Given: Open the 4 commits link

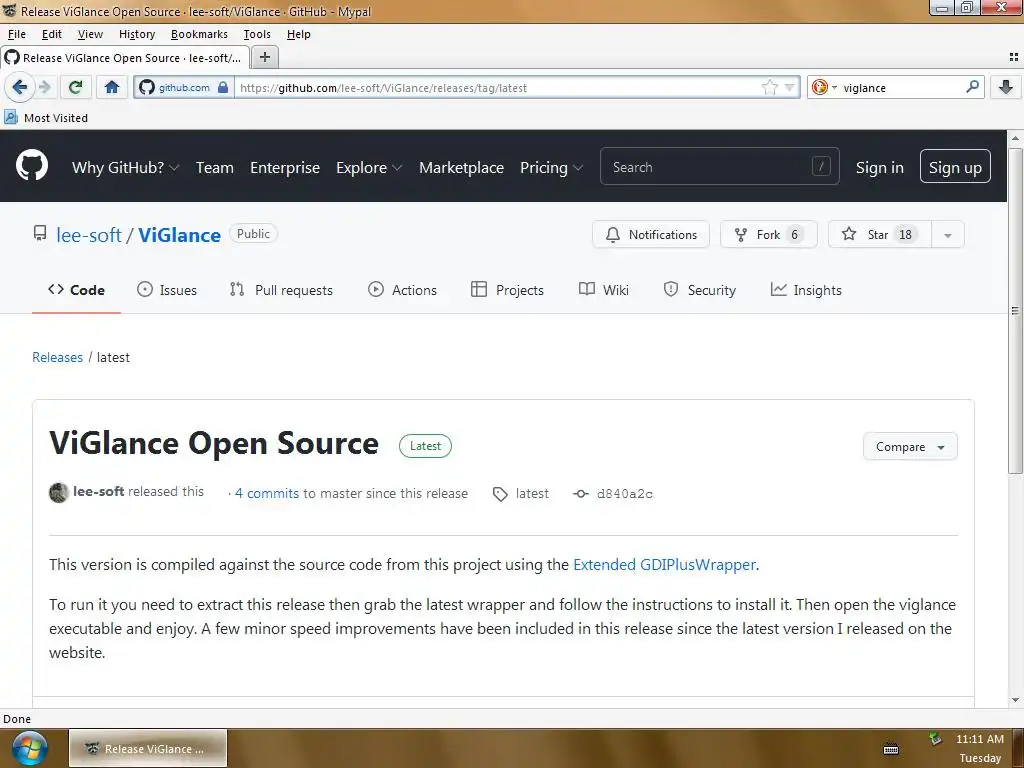Looking at the screenshot, I should point(266,493).
